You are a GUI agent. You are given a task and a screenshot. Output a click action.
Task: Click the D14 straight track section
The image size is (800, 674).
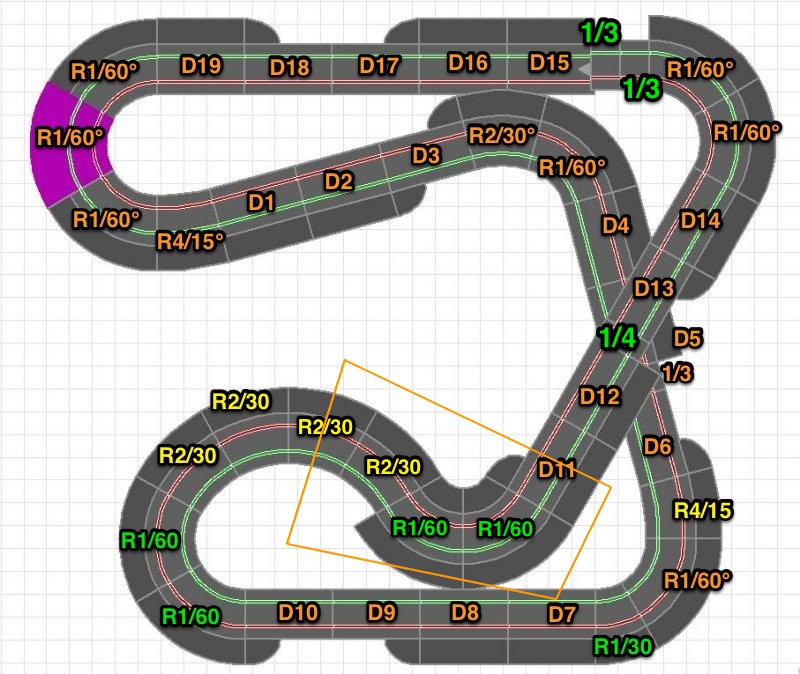700,220
